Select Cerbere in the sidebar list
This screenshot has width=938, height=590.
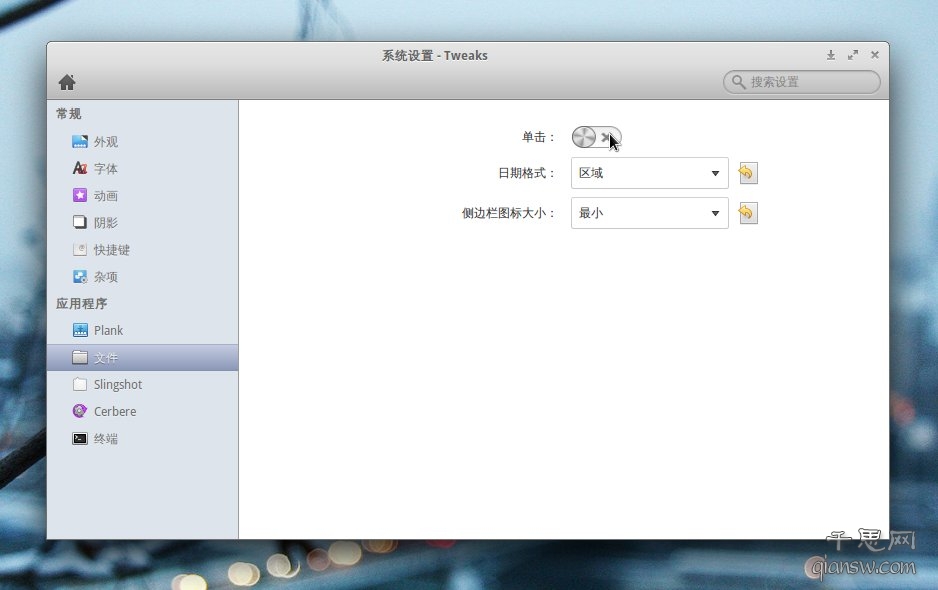coord(142,411)
